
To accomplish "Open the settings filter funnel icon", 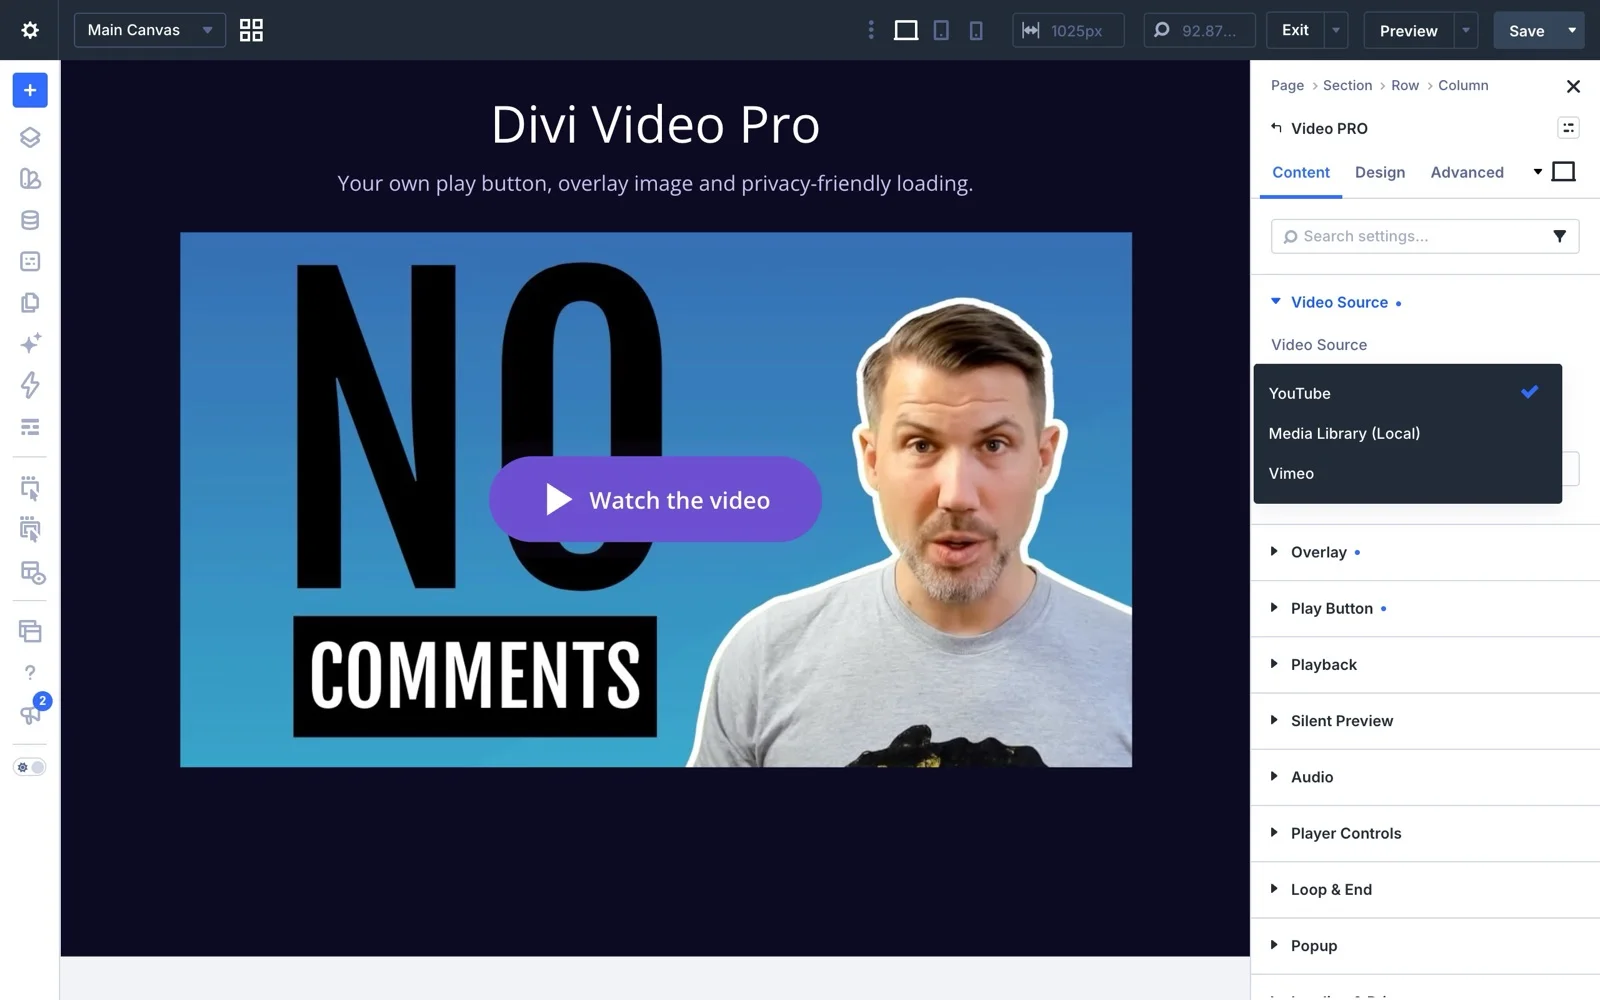I will [1559, 236].
